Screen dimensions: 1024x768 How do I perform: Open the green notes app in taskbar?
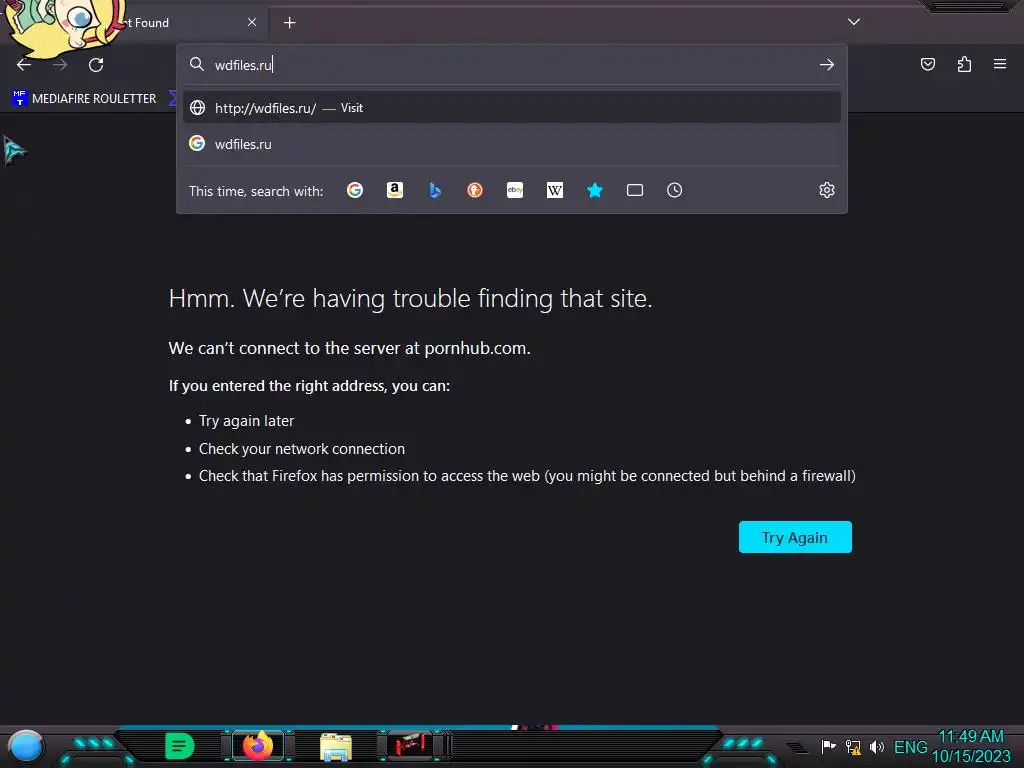tap(180, 746)
